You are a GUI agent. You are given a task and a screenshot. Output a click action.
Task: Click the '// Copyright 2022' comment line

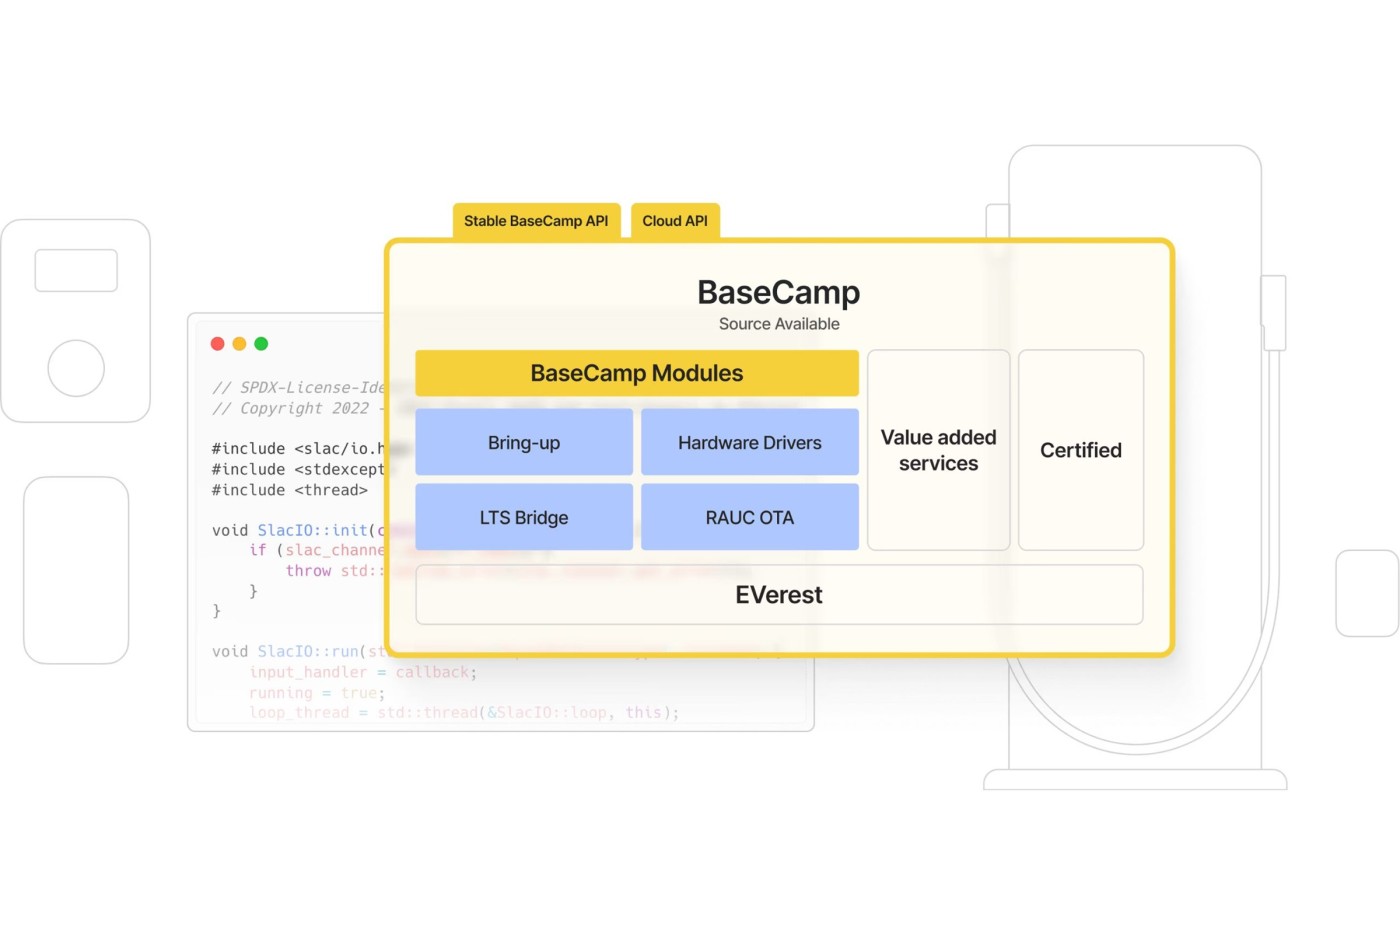click(x=291, y=408)
